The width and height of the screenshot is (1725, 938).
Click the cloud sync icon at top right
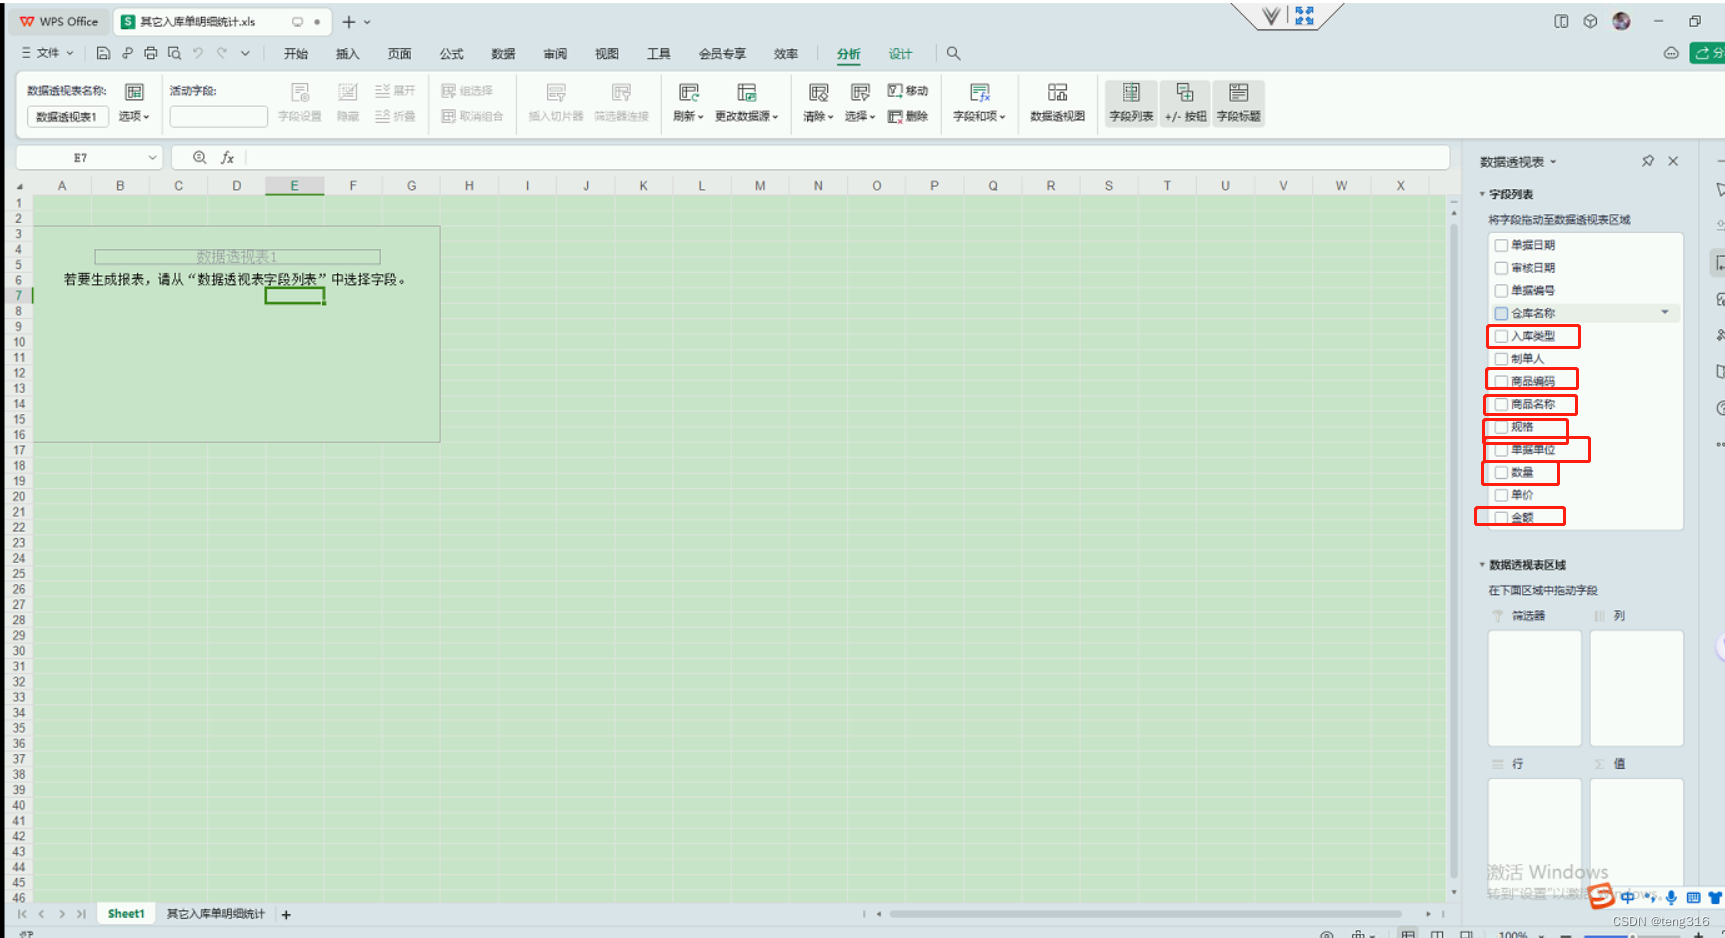coord(1671,53)
